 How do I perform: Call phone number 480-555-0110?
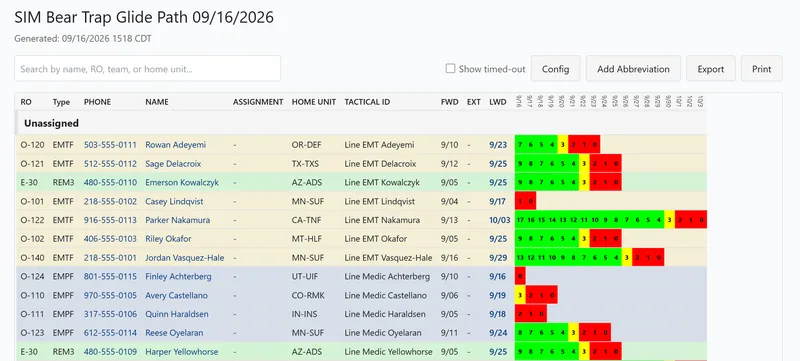click(x=110, y=183)
